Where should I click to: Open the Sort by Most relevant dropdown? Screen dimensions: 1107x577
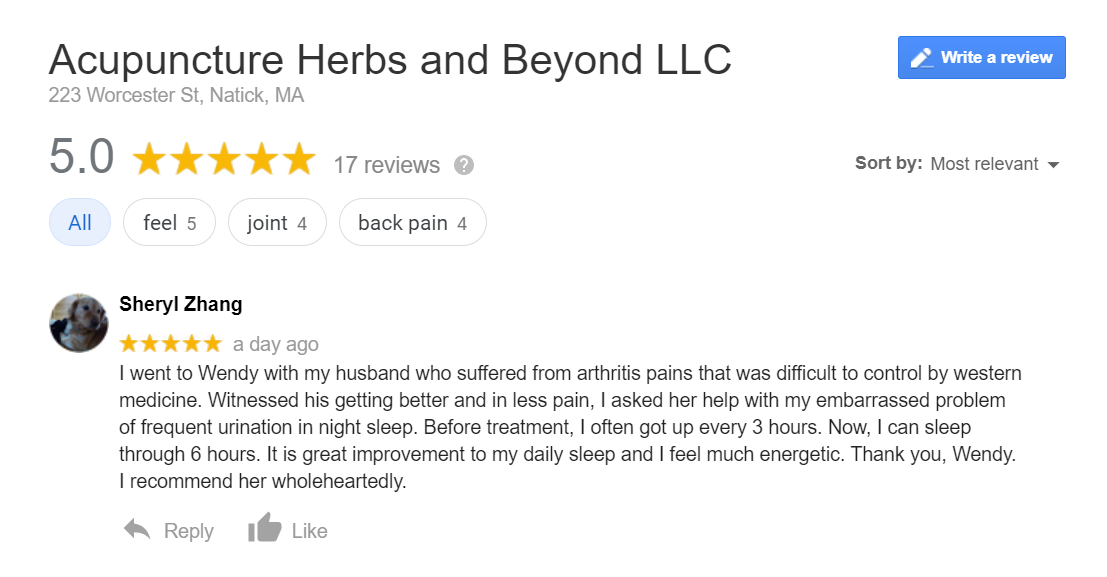tap(984, 164)
